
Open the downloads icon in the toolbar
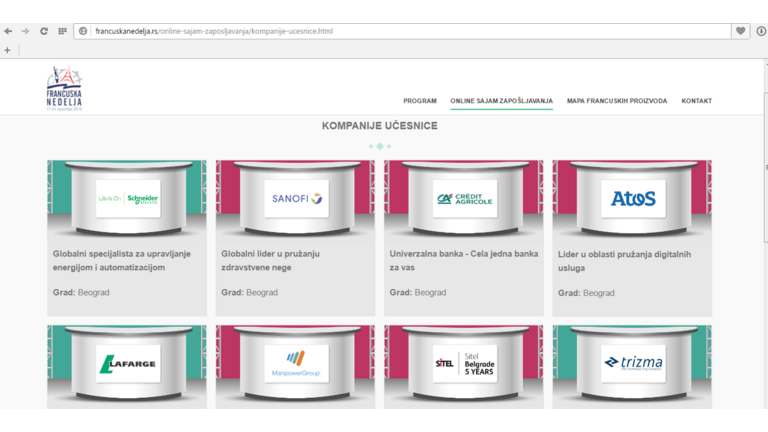pyautogui.click(x=761, y=31)
